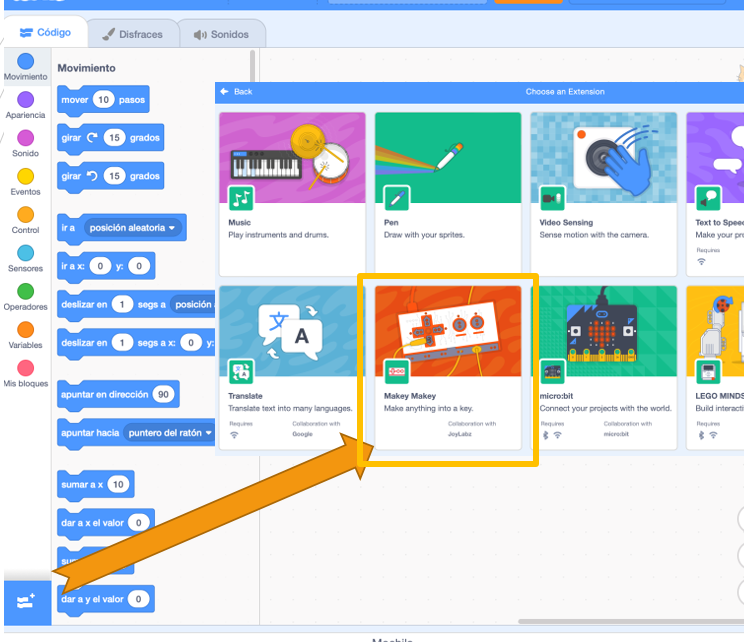Switch to the Sonidos tab
The height and width of the screenshot is (642, 744).
[221, 34]
